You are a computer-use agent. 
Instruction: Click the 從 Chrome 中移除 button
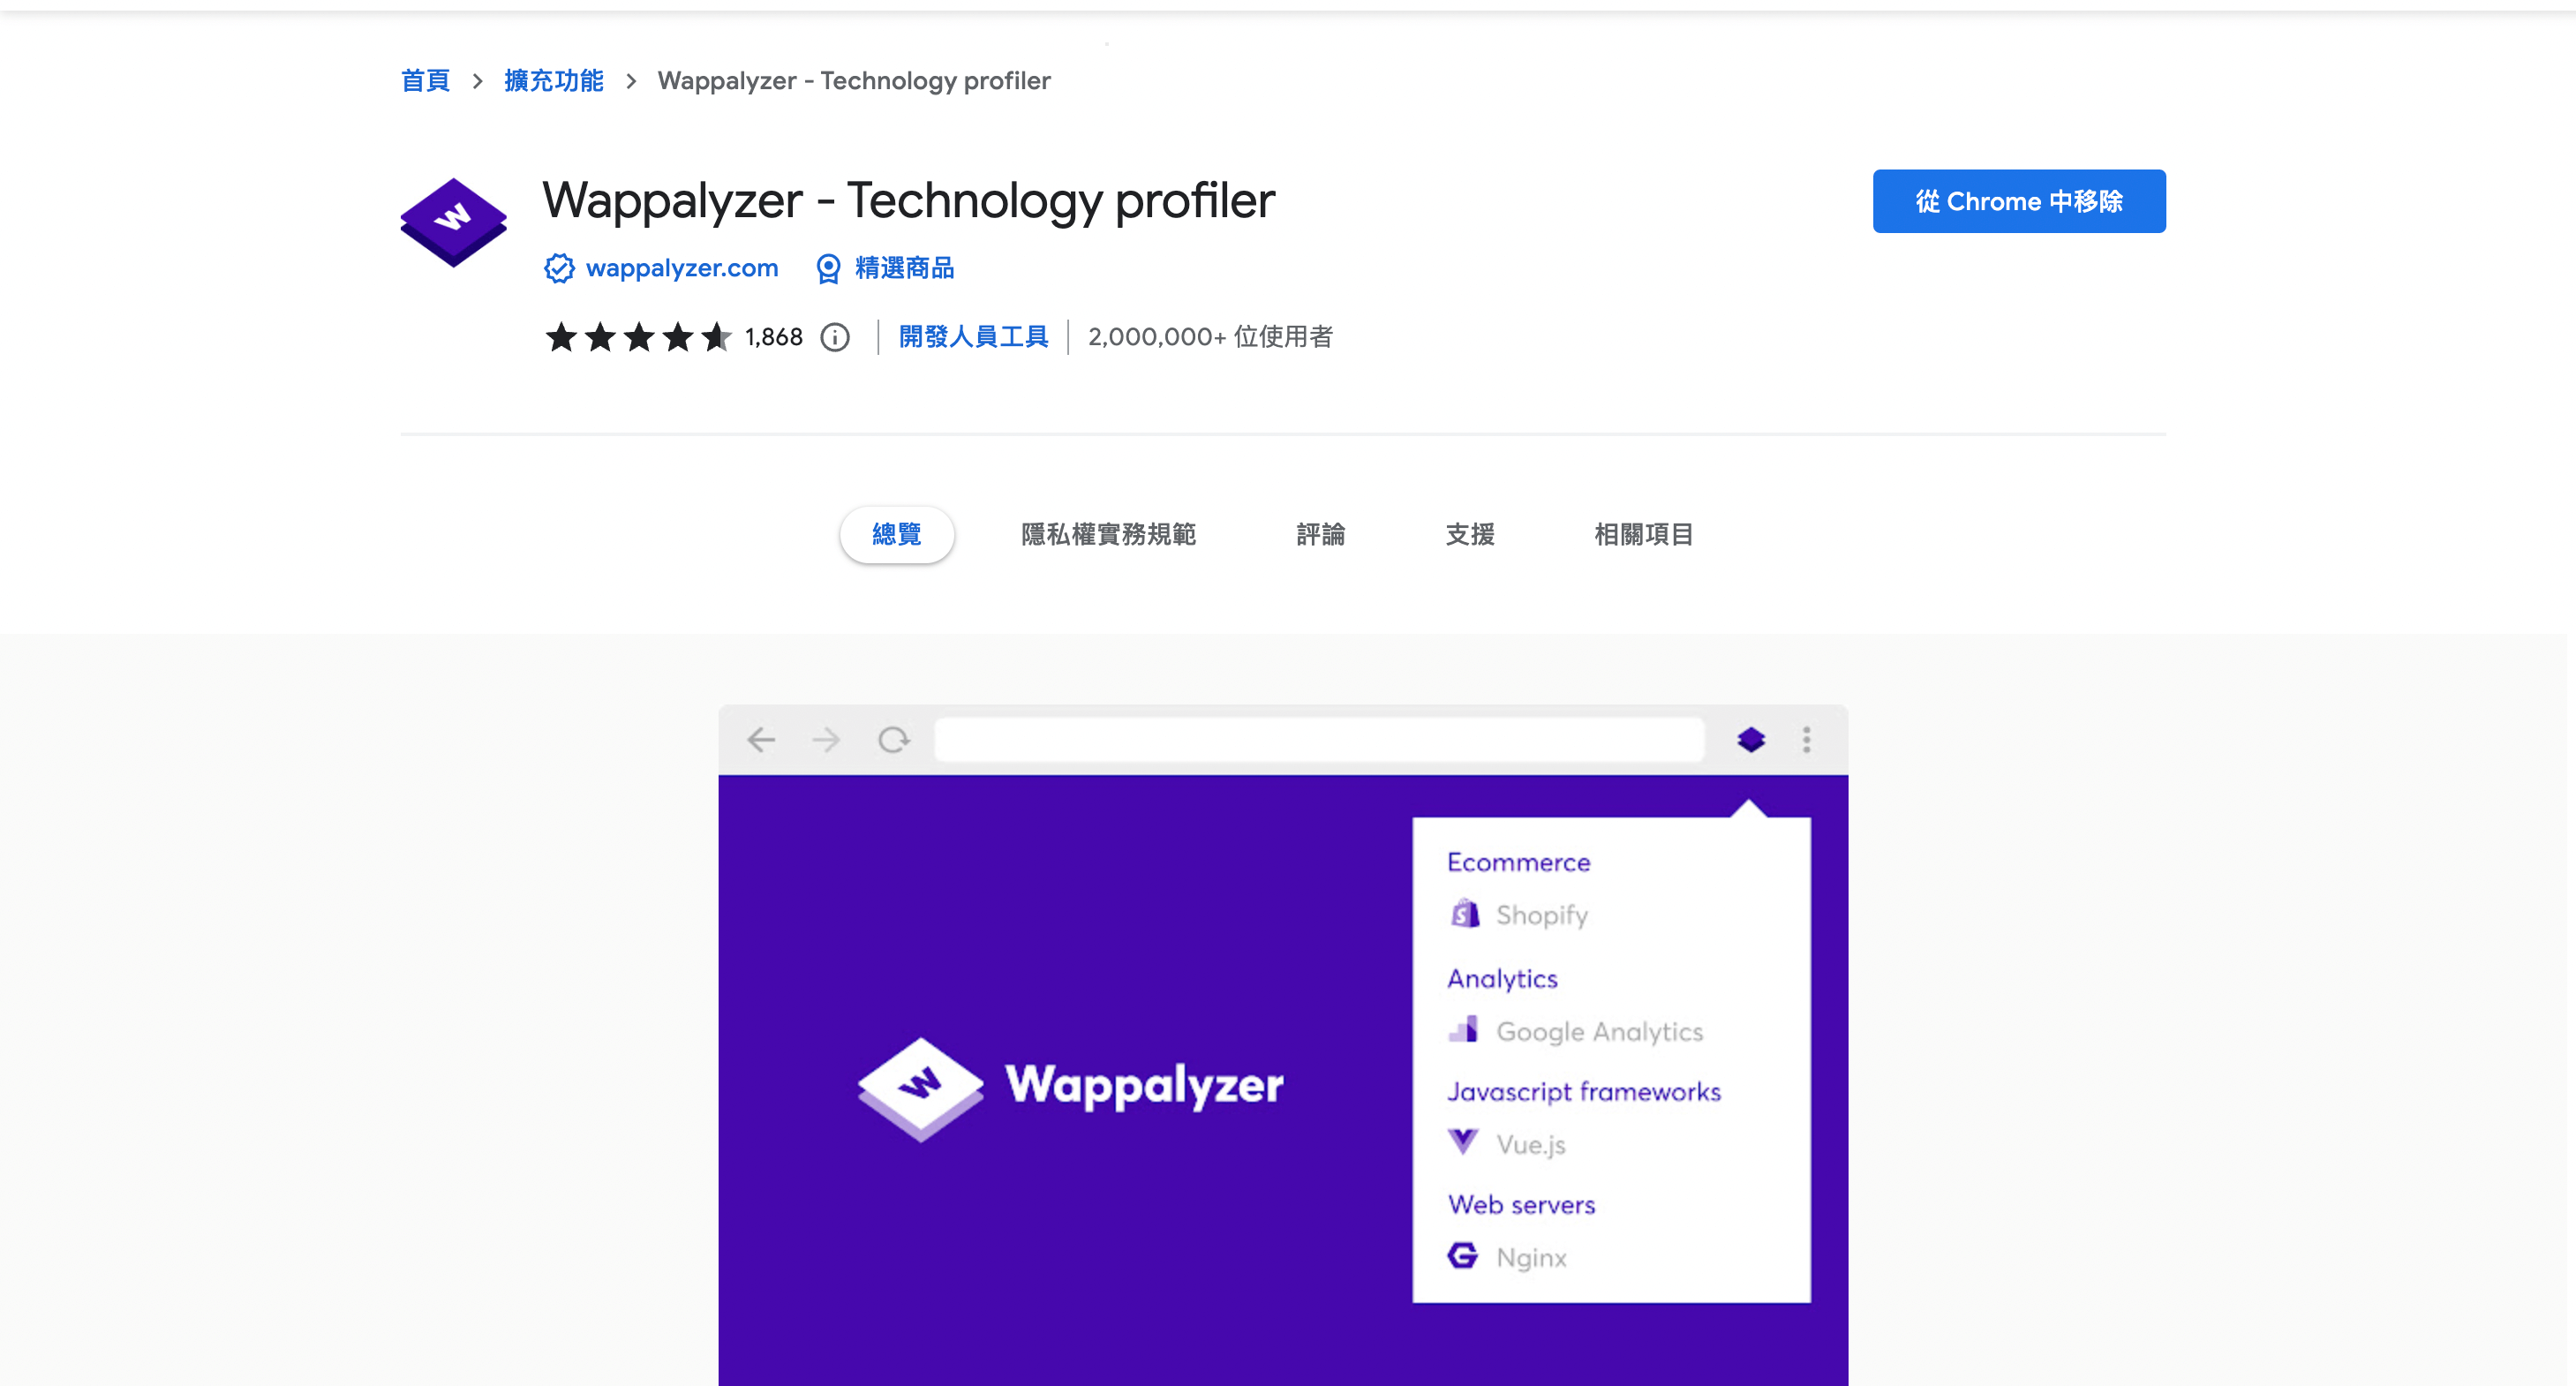point(2019,201)
